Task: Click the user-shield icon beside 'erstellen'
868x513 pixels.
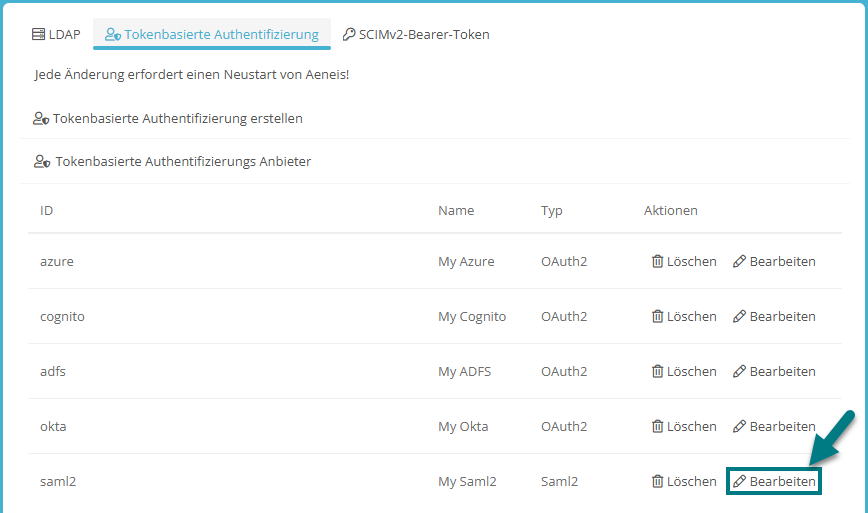Action: (41, 118)
